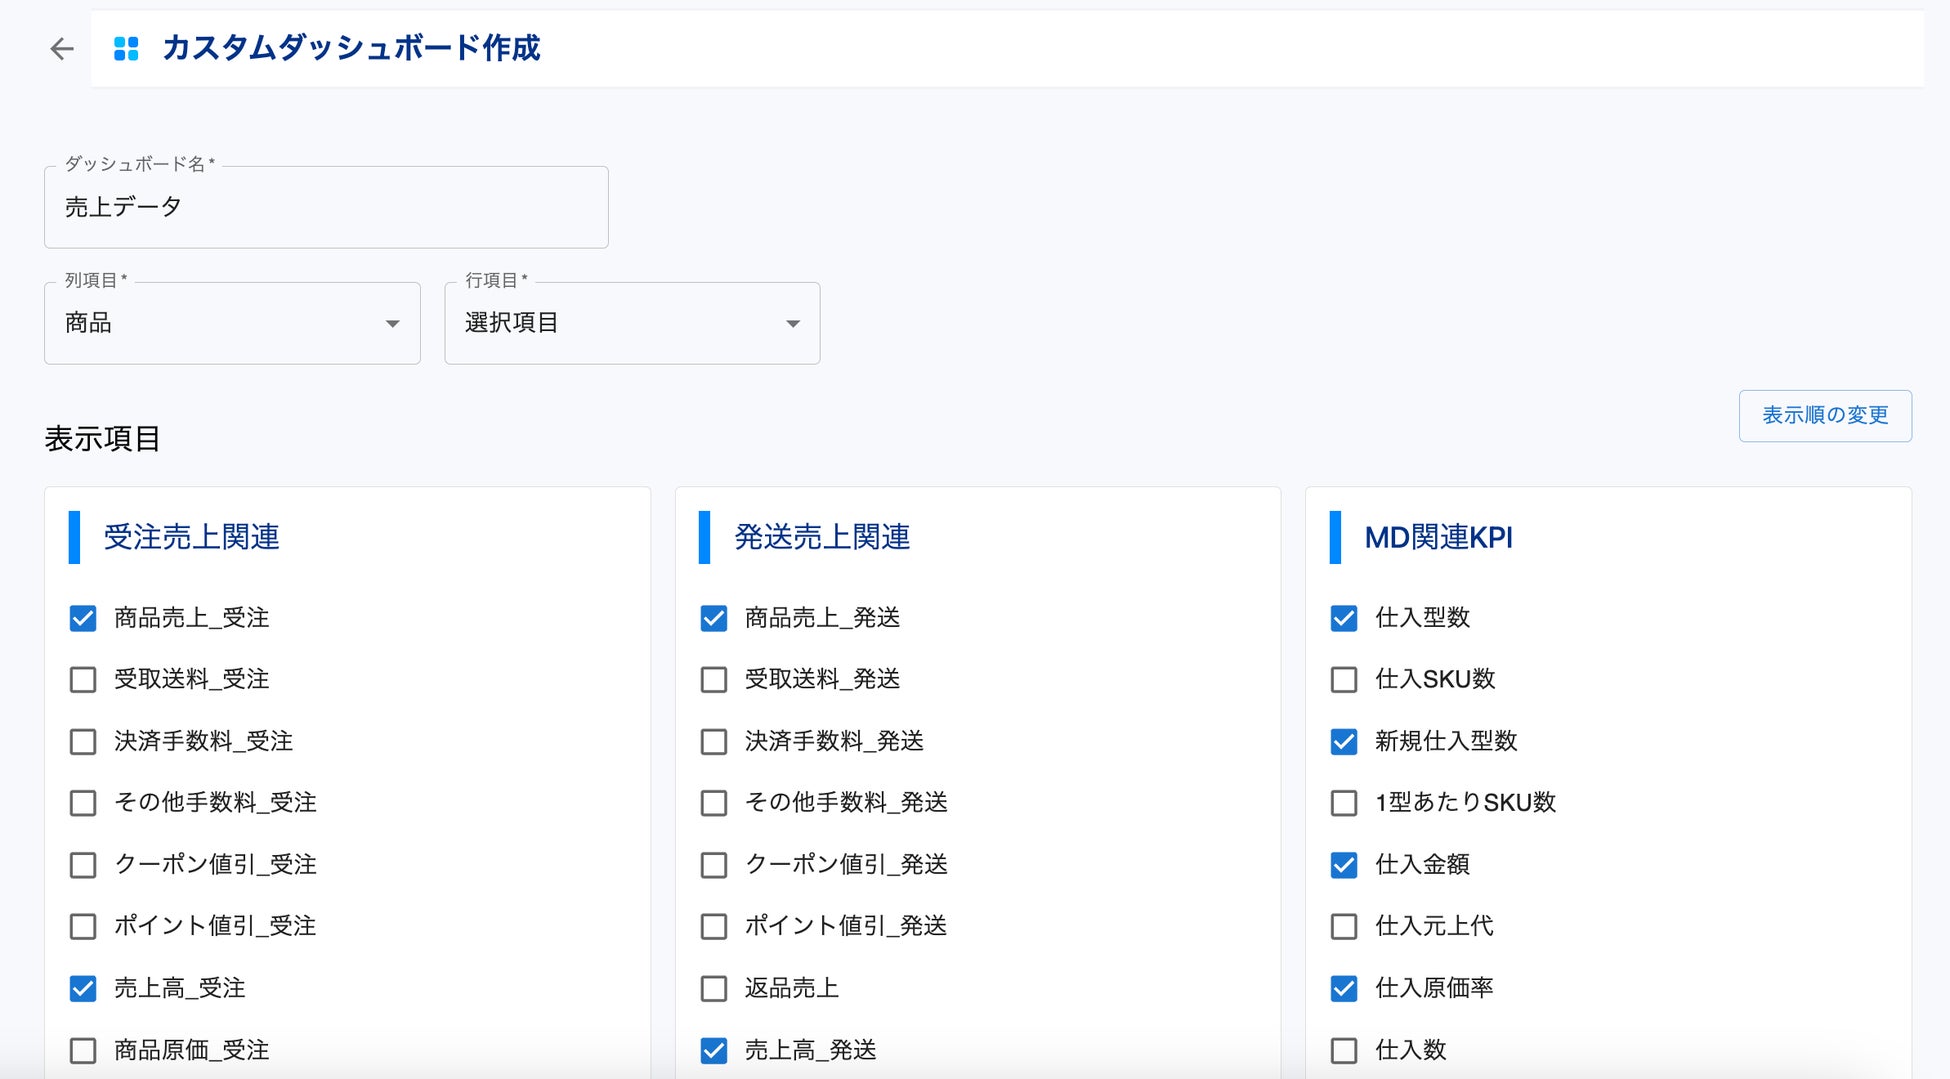Enable the 受取送料_受注 checkbox
The height and width of the screenshot is (1079, 1950).
pos(83,680)
